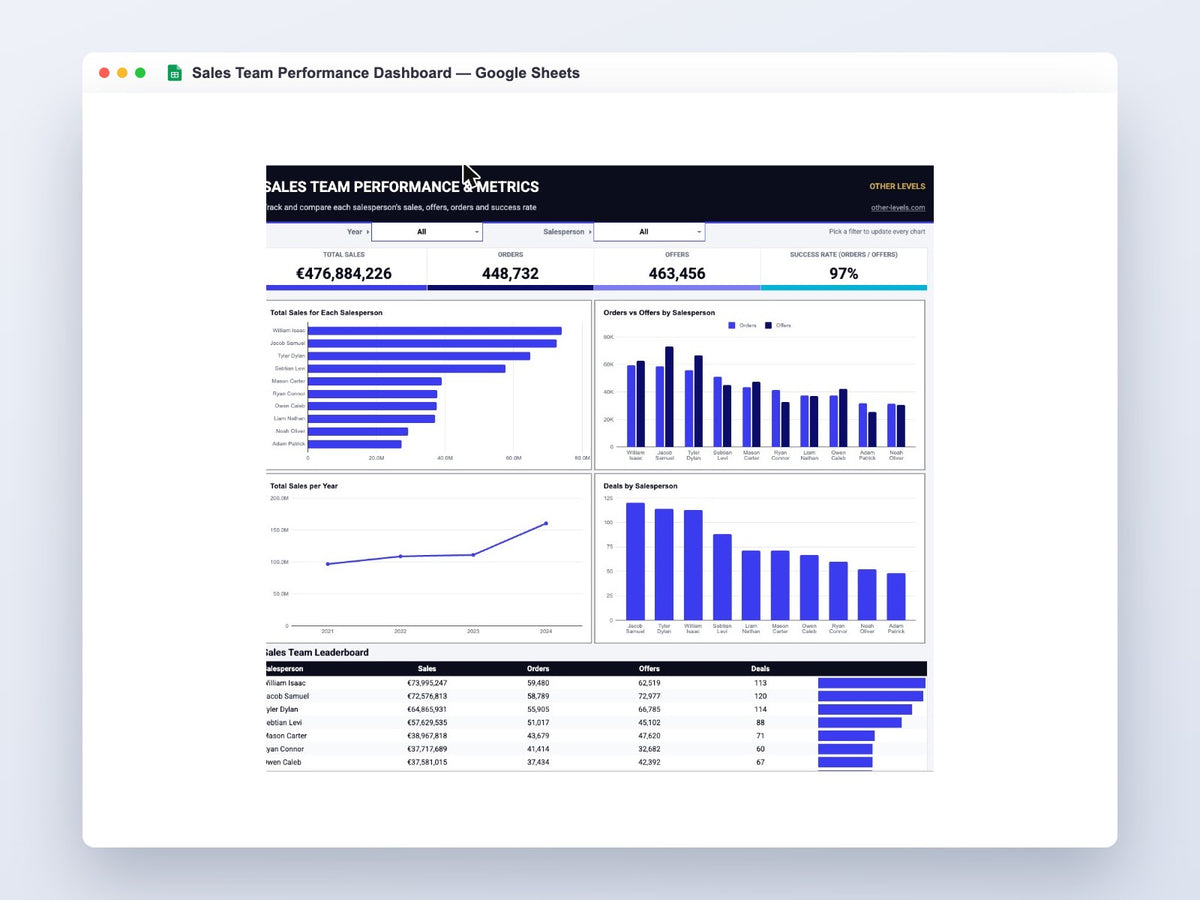Click the 2024 data point on the yearly line chart
The image size is (1200, 900).
point(546,523)
